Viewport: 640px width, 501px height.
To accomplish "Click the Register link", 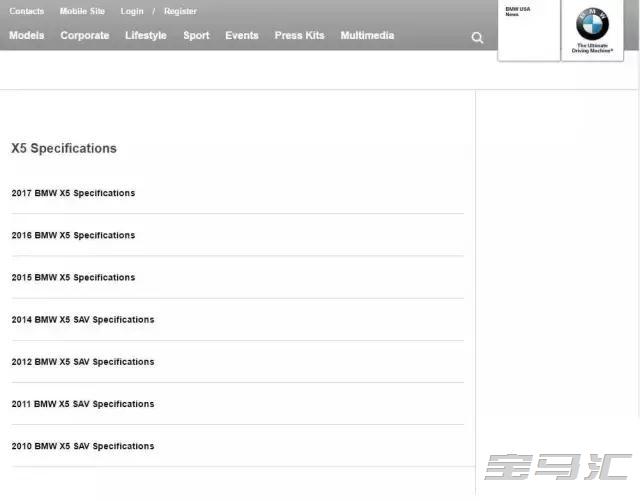I will click(180, 11).
